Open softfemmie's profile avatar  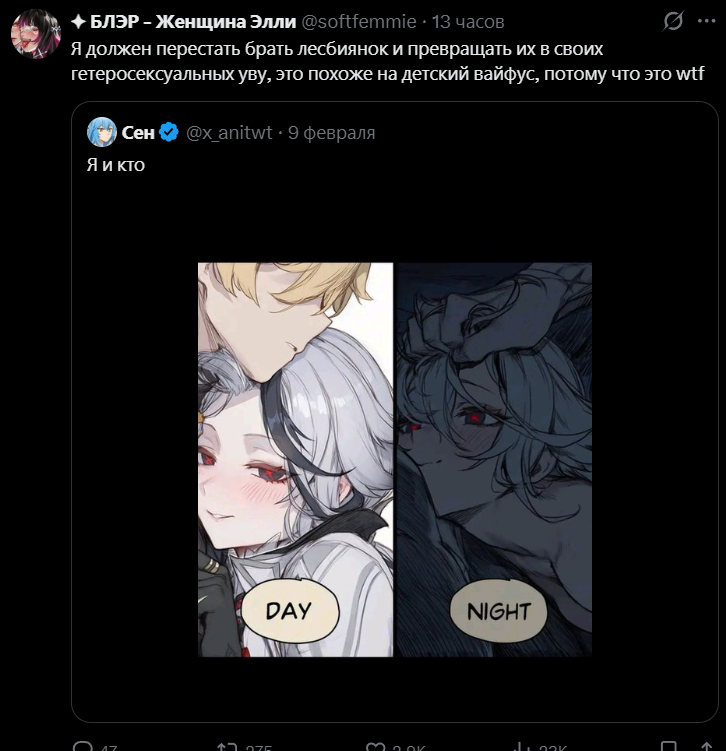(x=36, y=35)
